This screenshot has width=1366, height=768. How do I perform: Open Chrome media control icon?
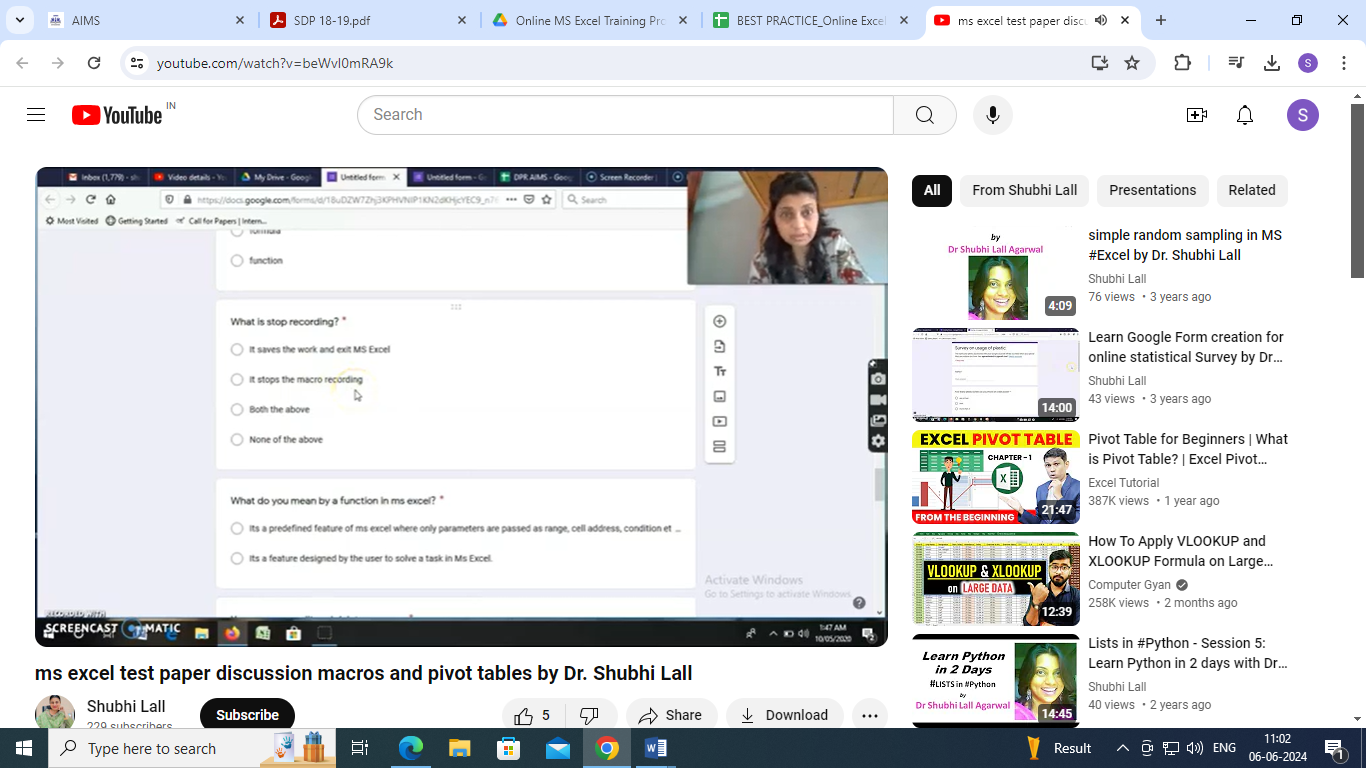tap(1236, 63)
